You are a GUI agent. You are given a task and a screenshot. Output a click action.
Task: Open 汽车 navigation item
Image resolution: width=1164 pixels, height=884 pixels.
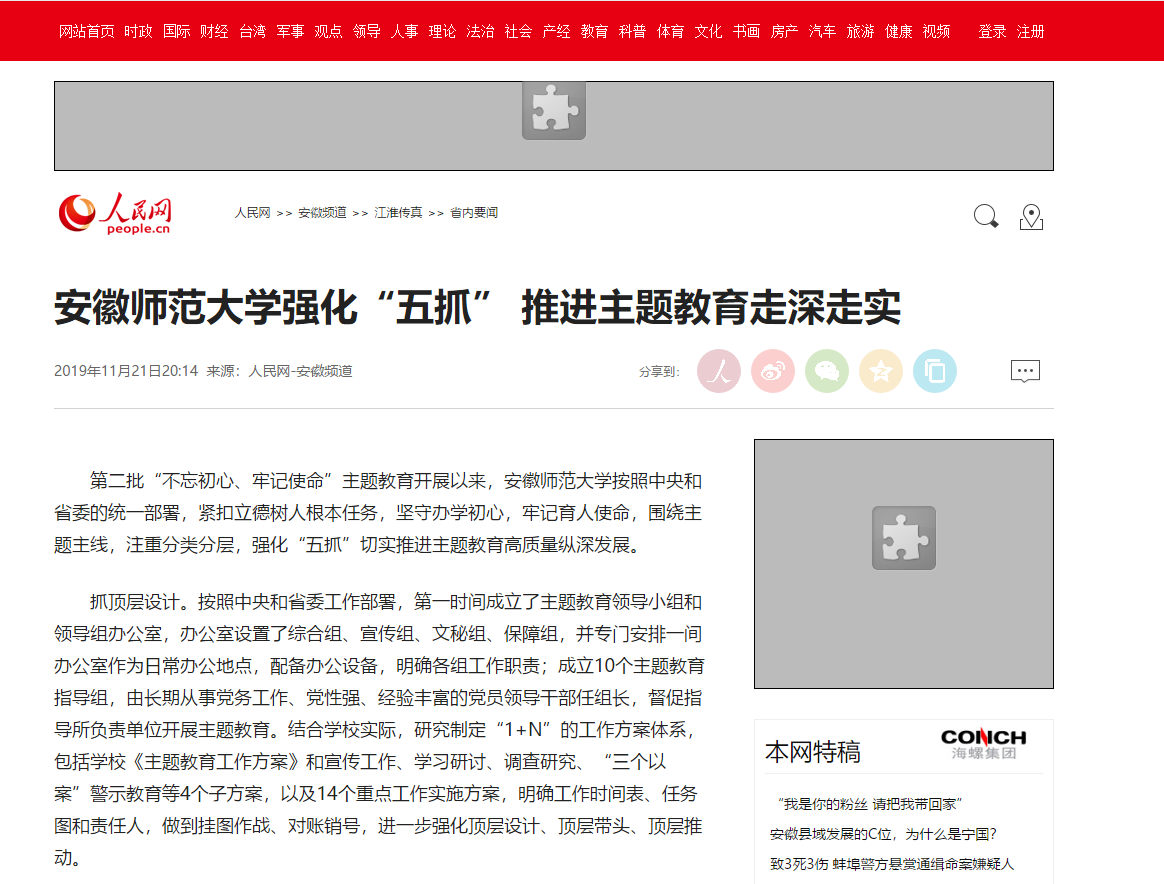point(823,31)
